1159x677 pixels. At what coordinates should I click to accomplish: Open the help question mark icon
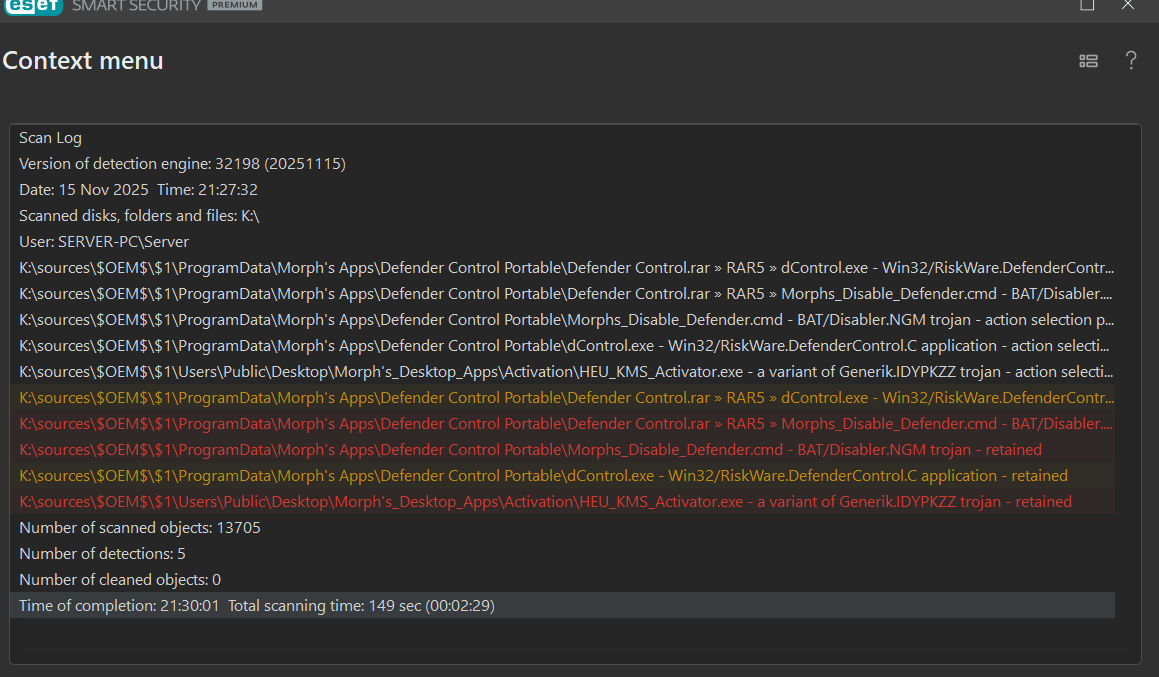pos(1131,61)
